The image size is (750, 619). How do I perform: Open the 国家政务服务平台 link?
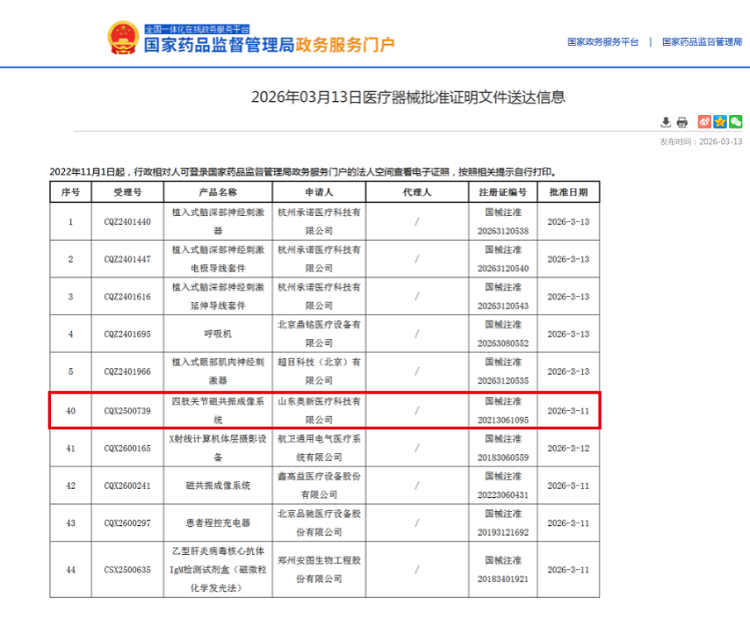[602, 42]
